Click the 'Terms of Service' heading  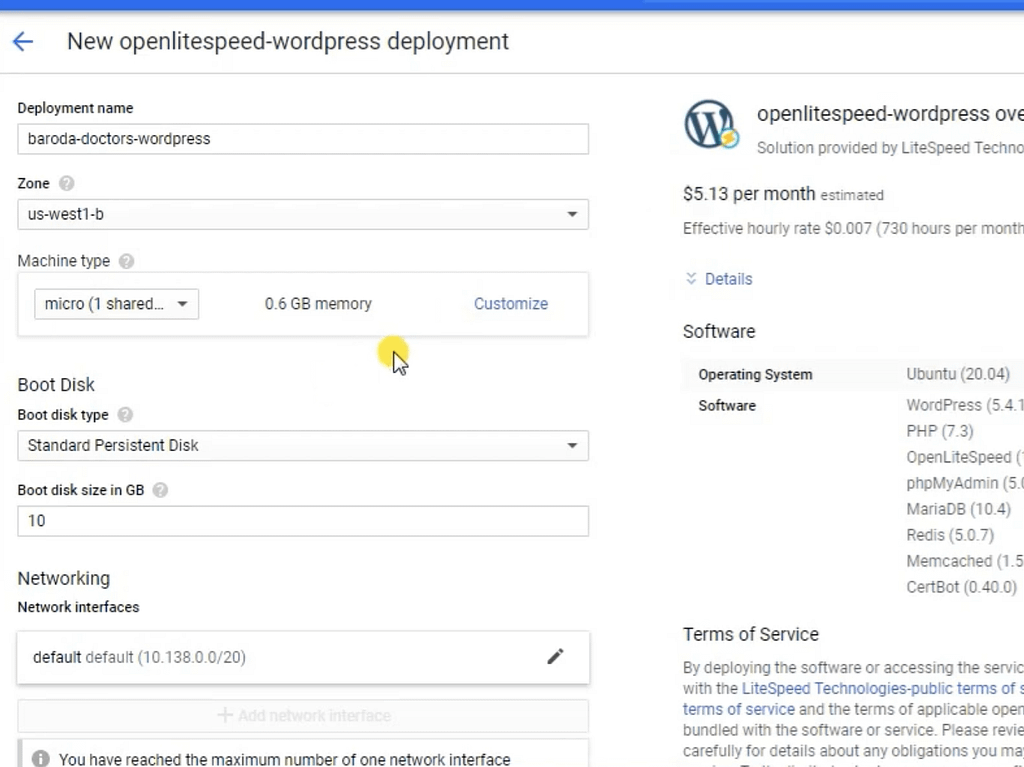(751, 634)
